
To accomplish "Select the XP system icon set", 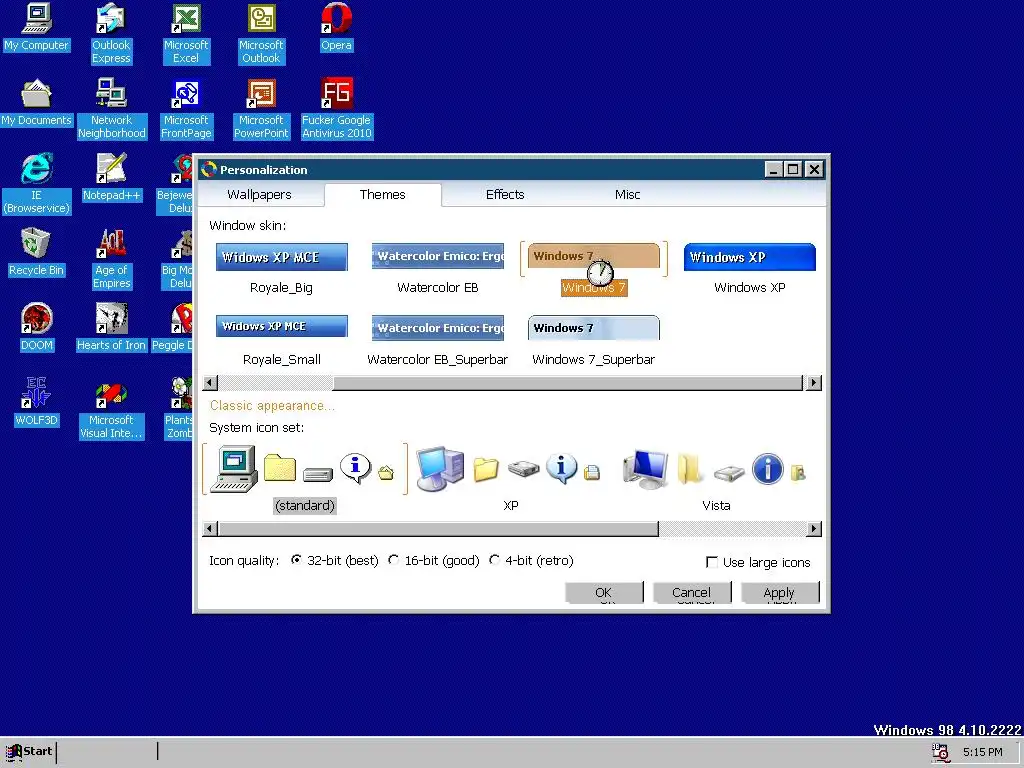I will (x=511, y=479).
